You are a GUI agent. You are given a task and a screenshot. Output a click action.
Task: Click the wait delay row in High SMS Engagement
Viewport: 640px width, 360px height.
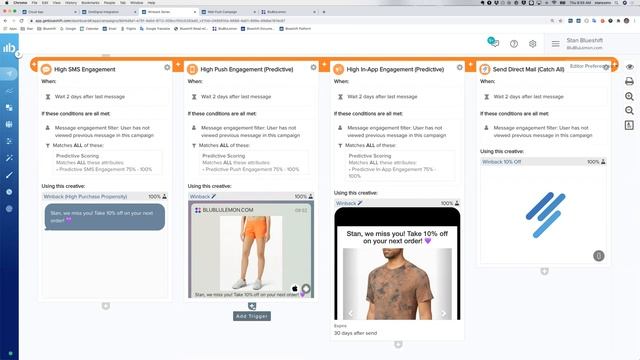105,97
